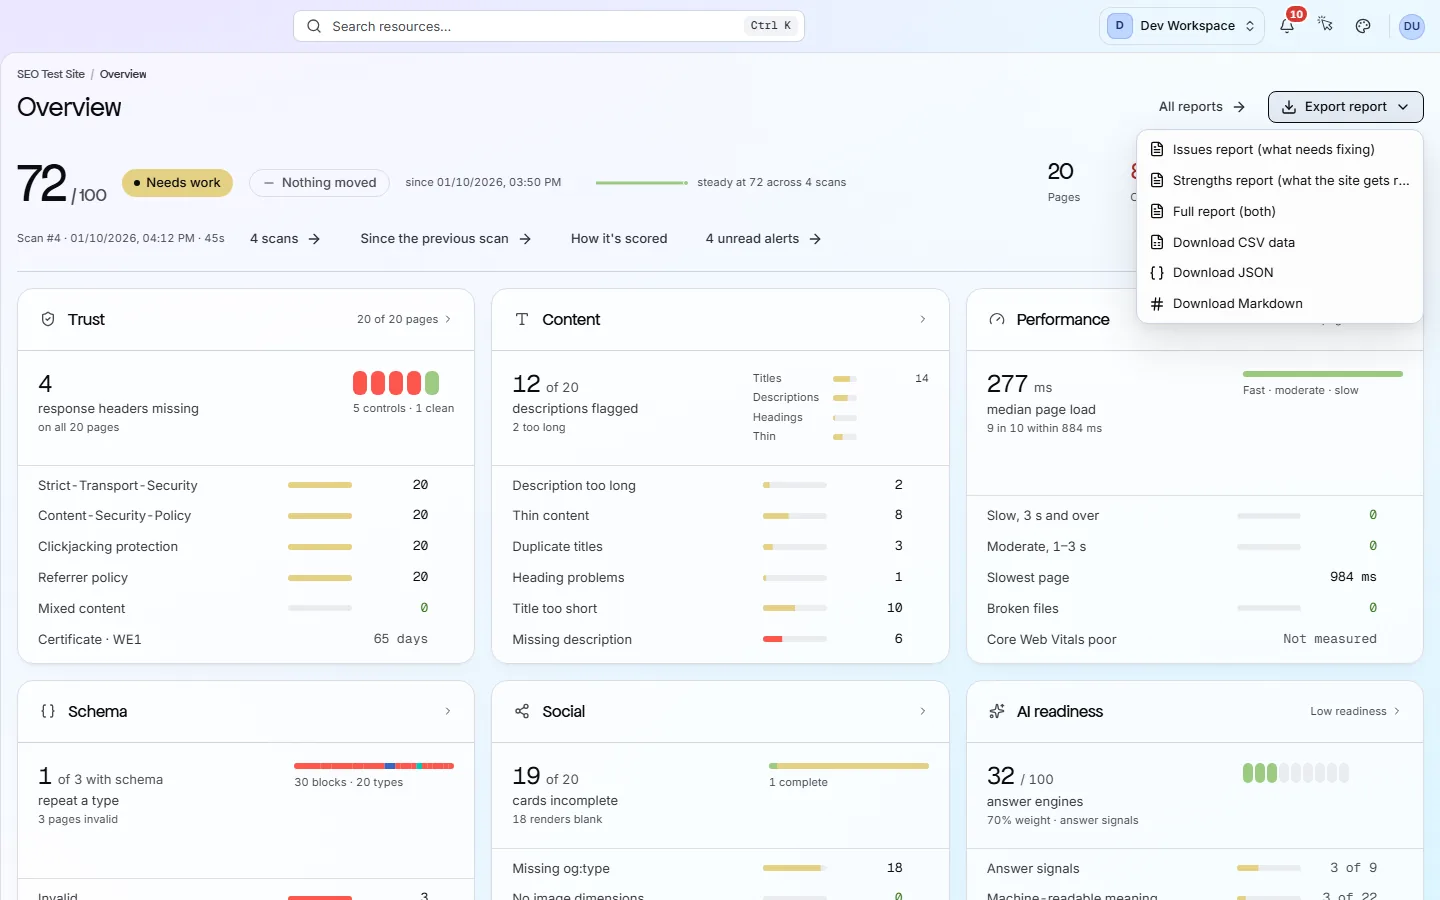
Task: Click the Needs work status badge
Action: (x=177, y=183)
